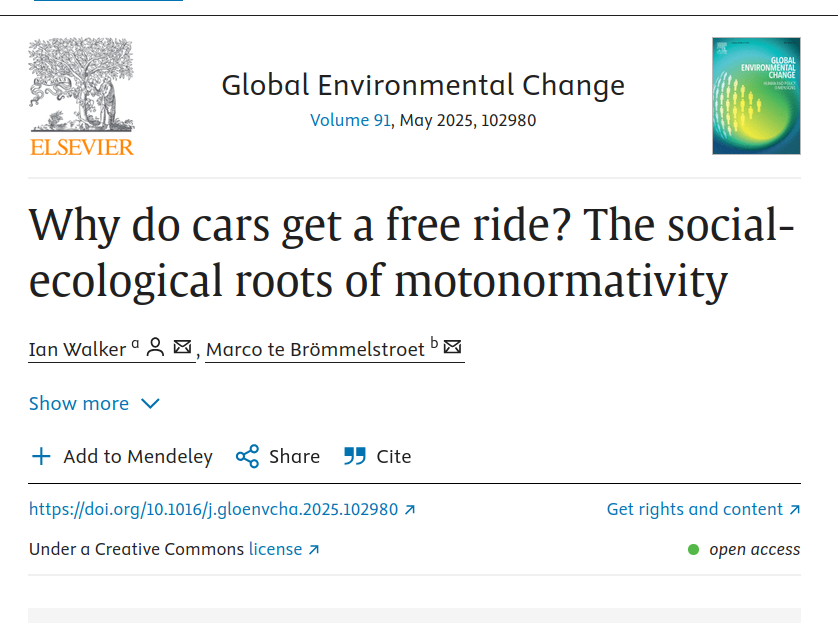Expand the Show more author information
This screenshot has height=623, width=838.
(x=79, y=404)
